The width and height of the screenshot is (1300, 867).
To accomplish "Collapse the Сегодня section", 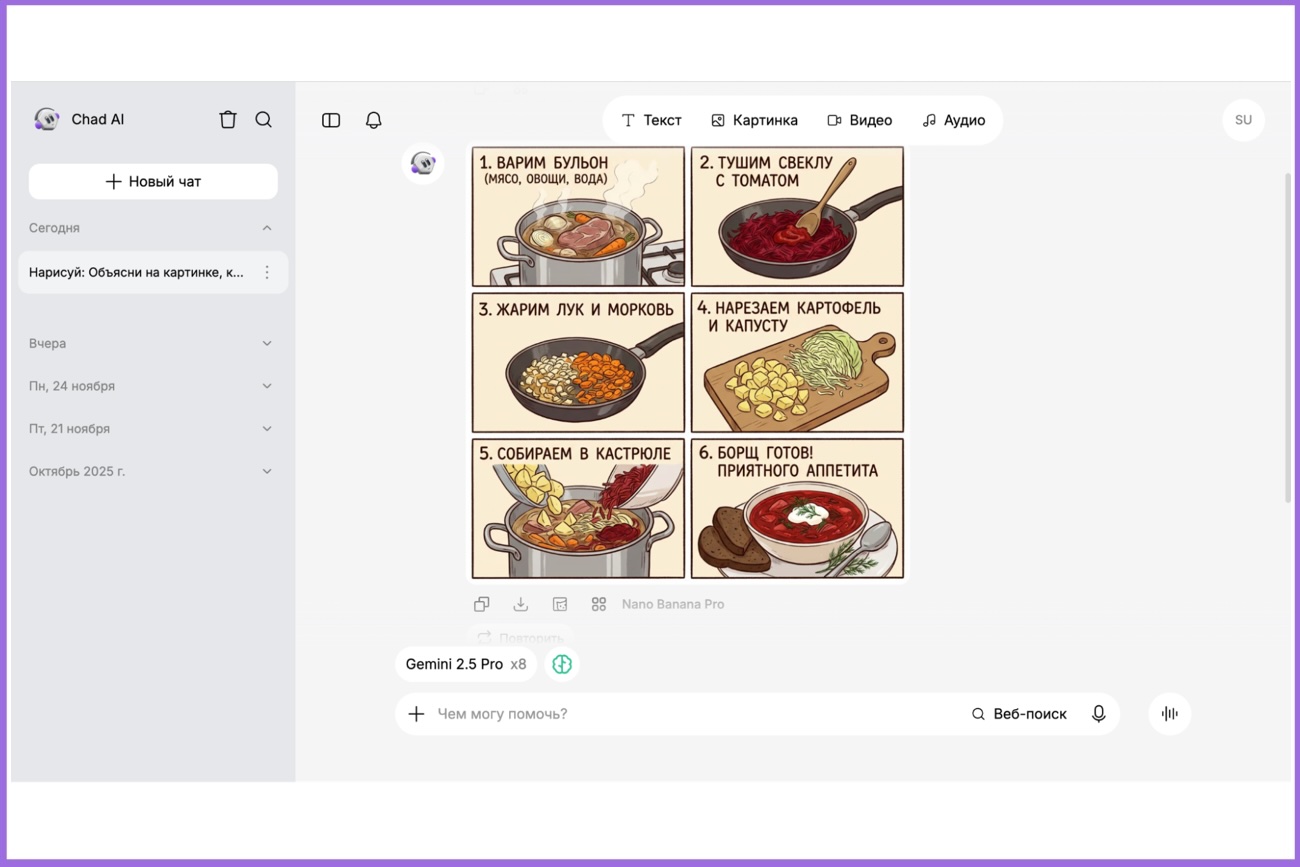I will tap(267, 228).
